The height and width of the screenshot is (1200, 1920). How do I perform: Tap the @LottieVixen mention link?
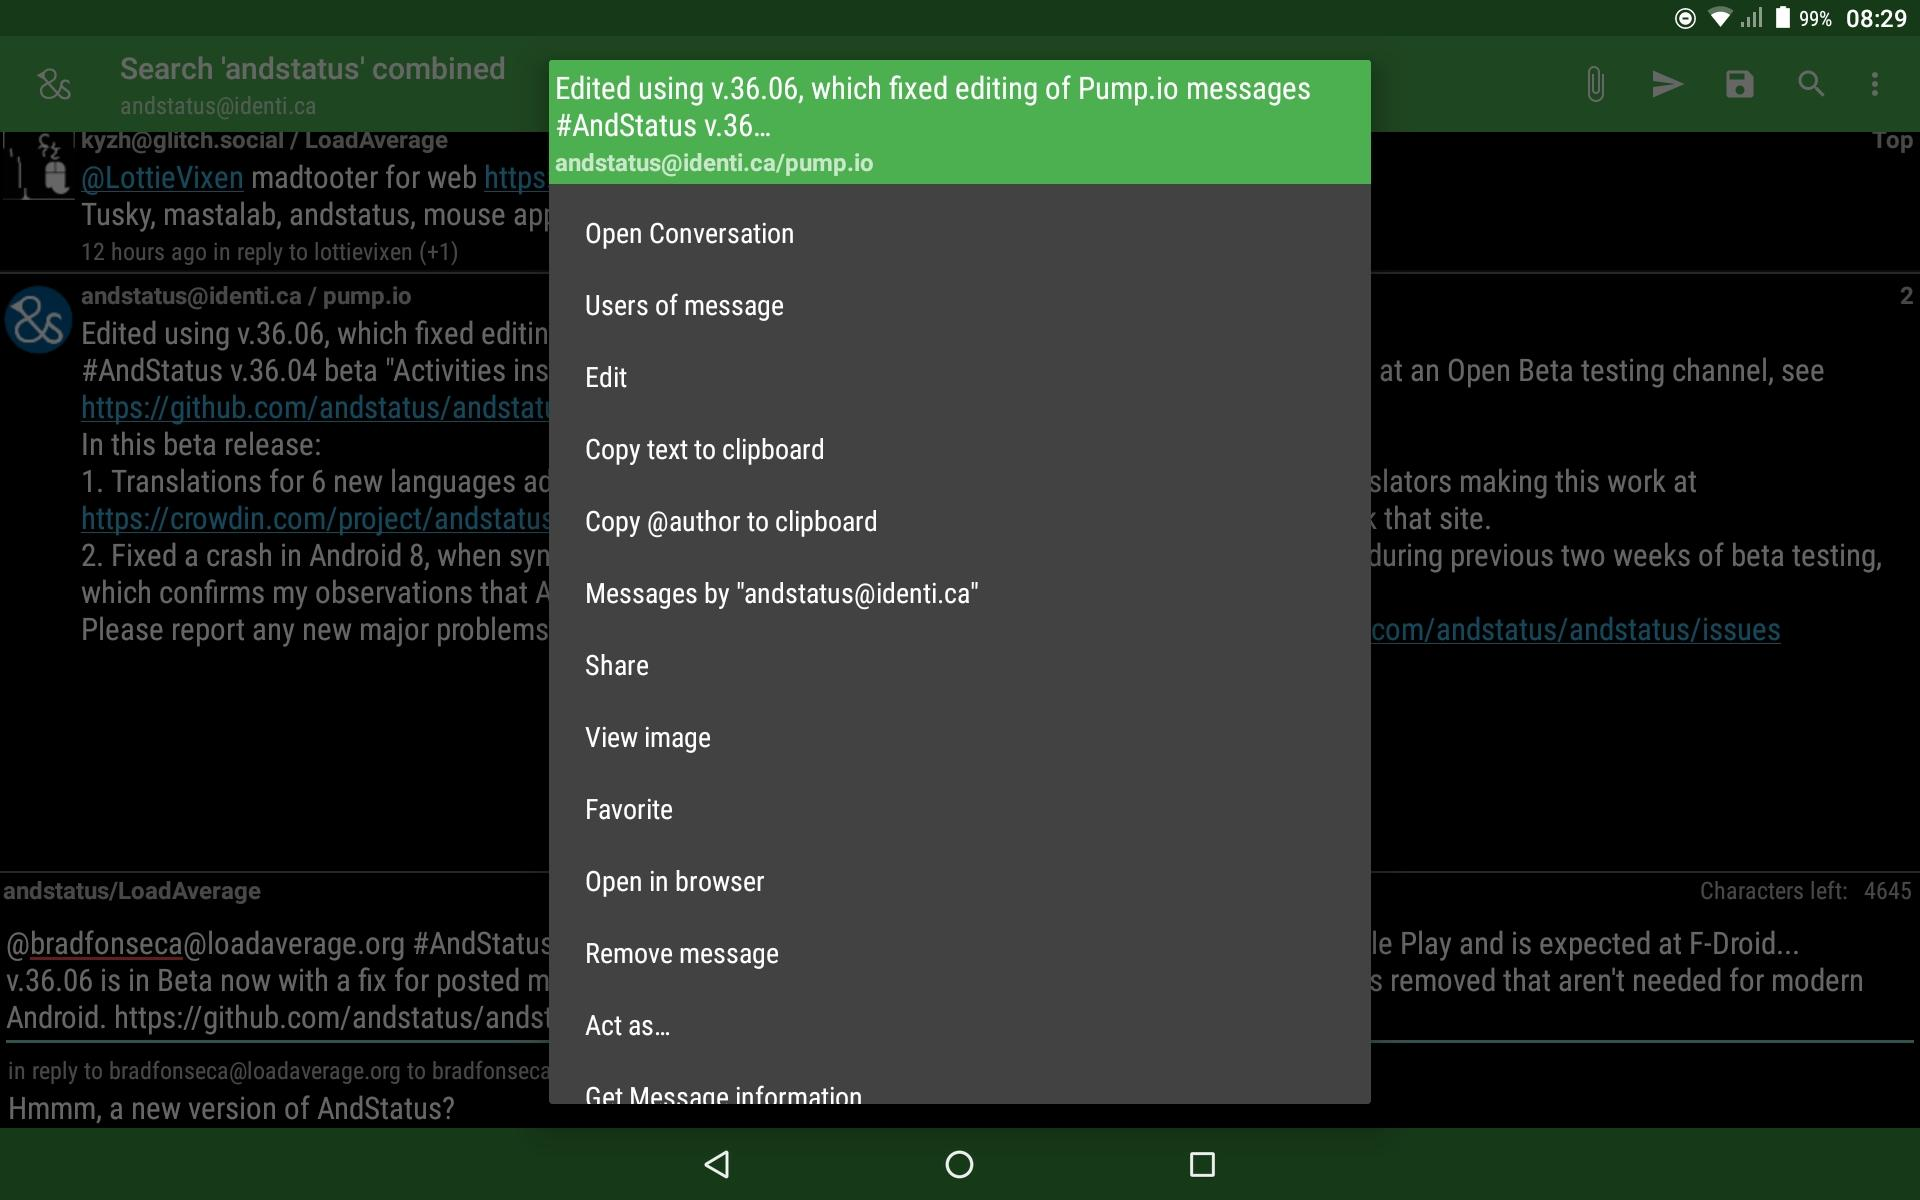[x=162, y=178]
